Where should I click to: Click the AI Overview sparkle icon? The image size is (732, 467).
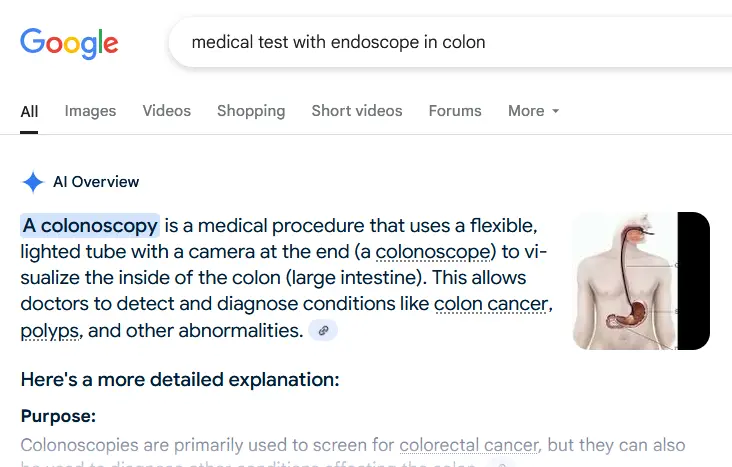point(33,182)
